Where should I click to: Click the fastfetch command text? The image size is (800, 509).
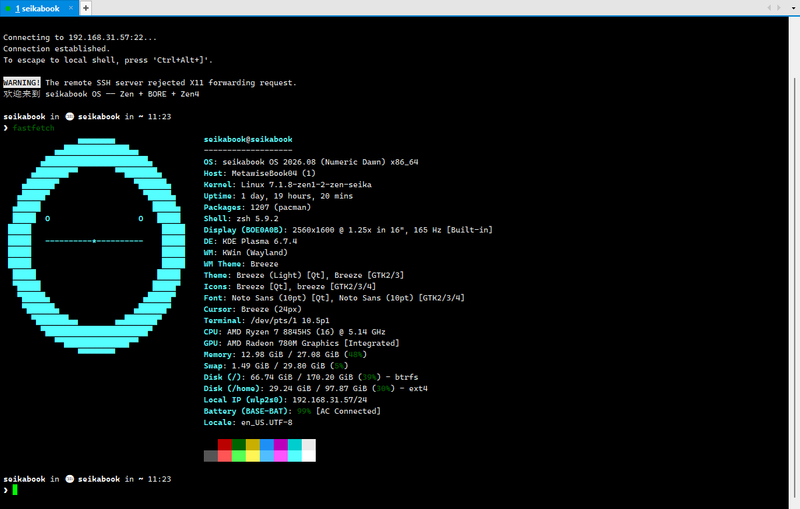(33, 128)
